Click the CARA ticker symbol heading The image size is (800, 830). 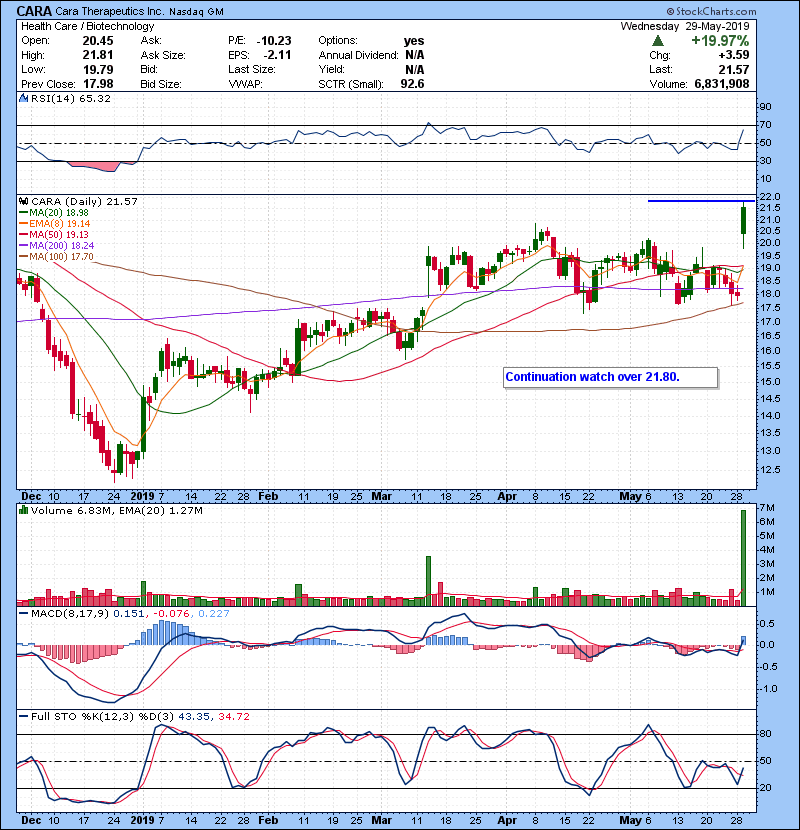point(34,11)
